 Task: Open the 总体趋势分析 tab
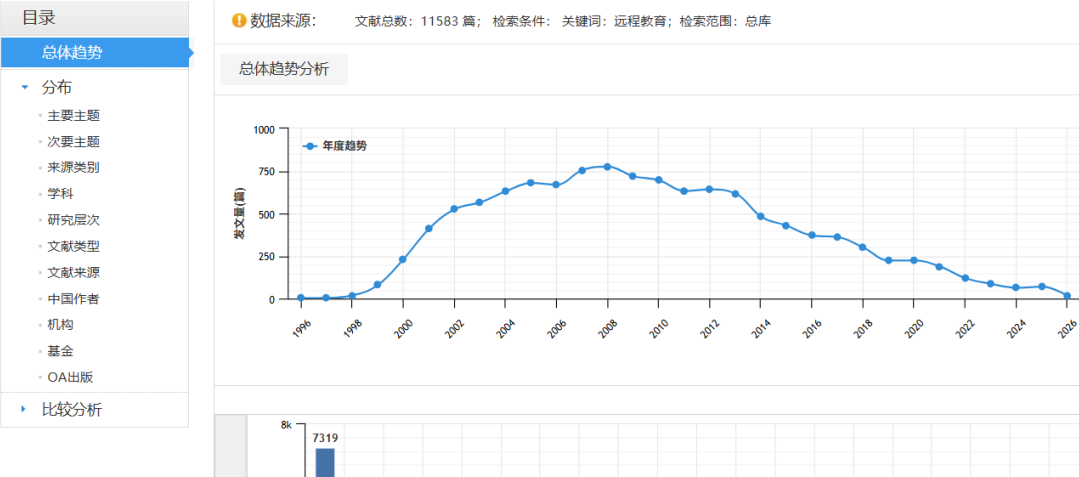click(284, 69)
